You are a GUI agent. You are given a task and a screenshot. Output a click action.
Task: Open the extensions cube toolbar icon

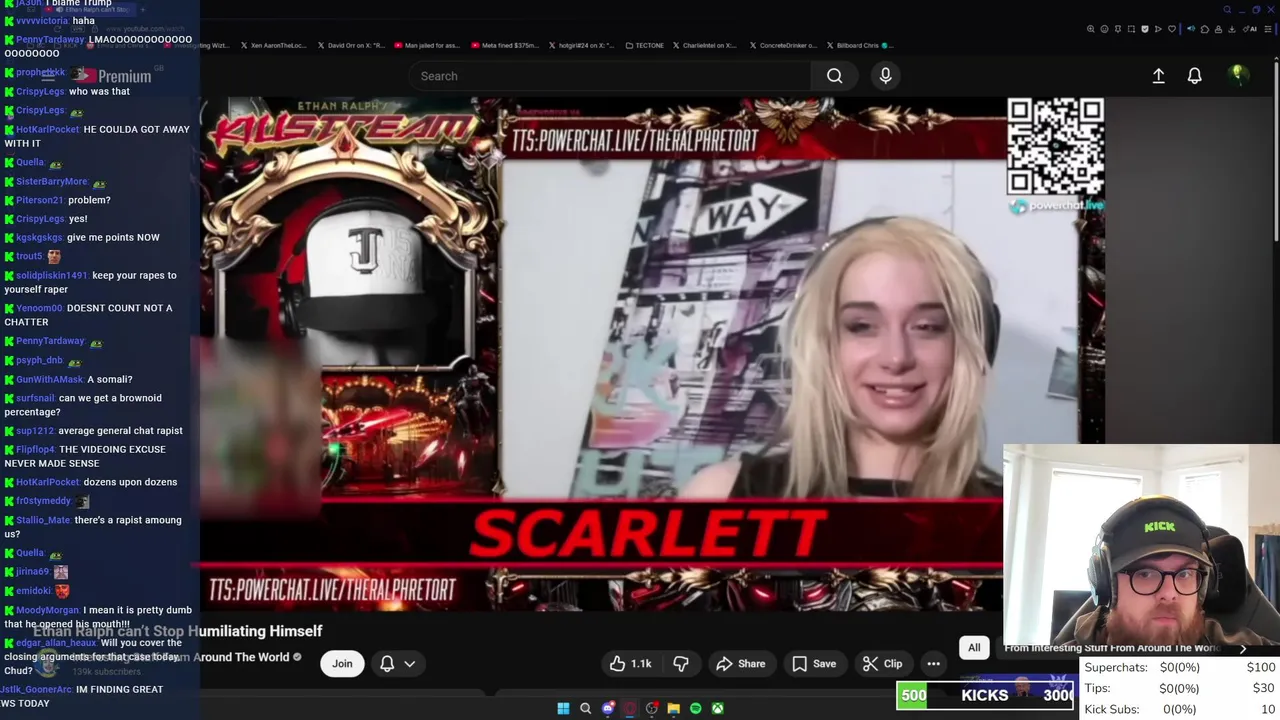(1205, 29)
